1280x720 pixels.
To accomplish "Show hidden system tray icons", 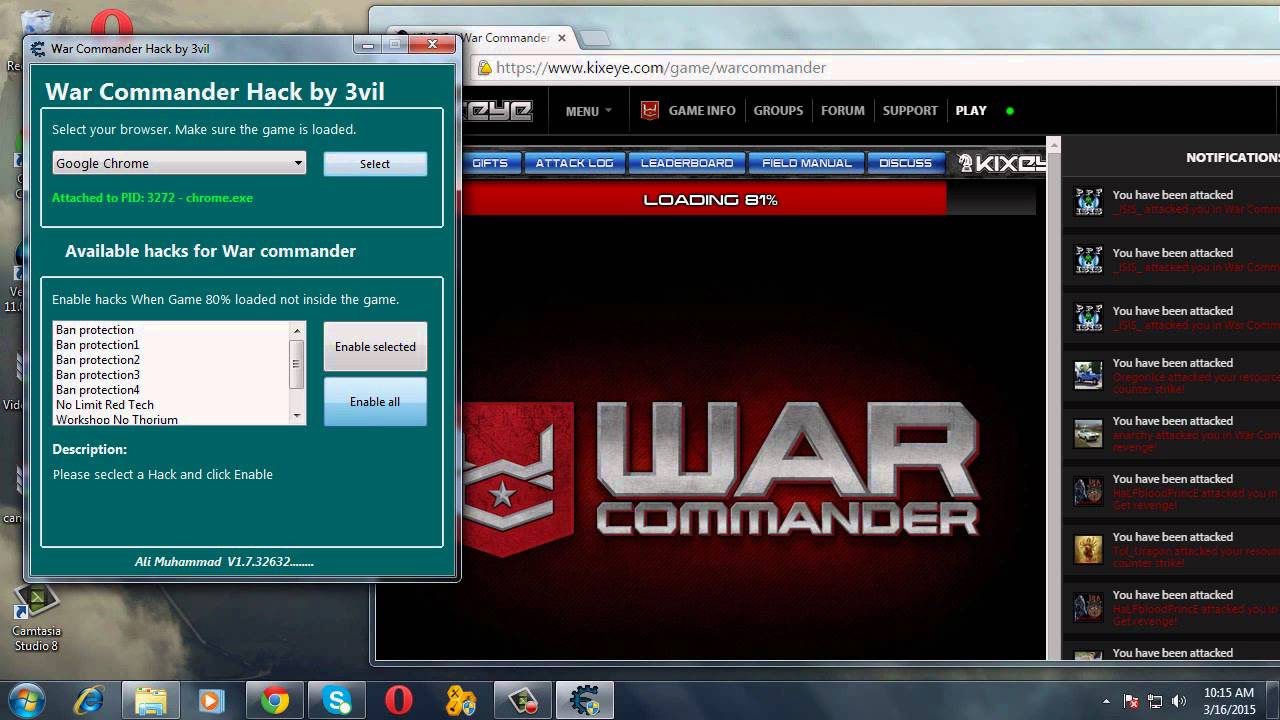I will pos(1106,701).
